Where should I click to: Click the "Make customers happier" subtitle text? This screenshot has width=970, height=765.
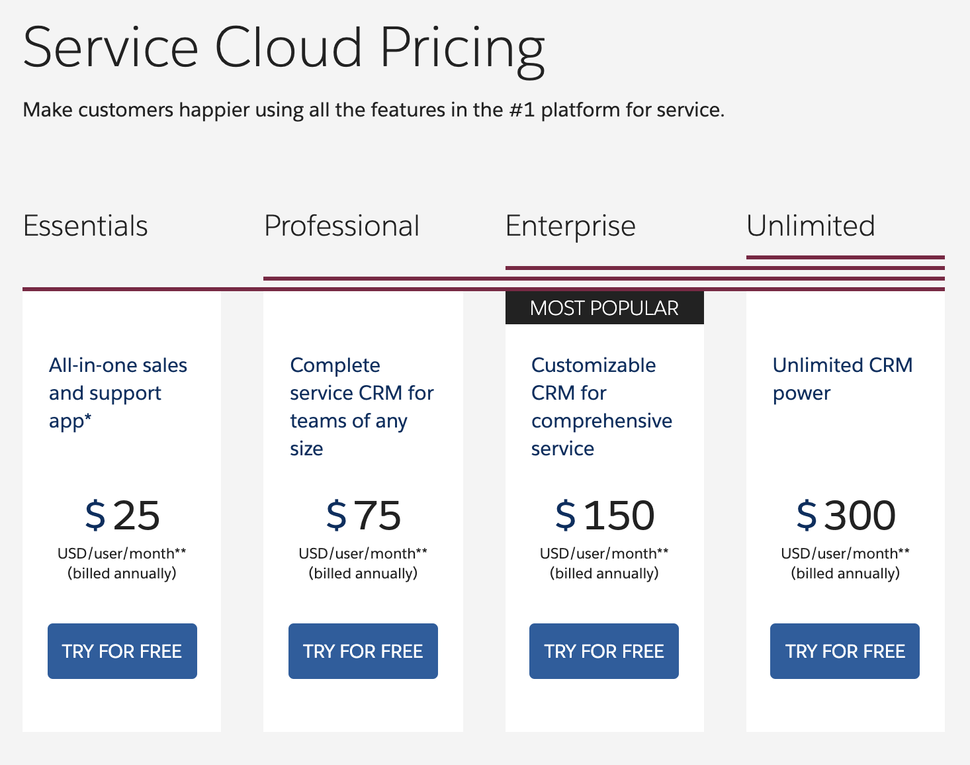coord(373,109)
